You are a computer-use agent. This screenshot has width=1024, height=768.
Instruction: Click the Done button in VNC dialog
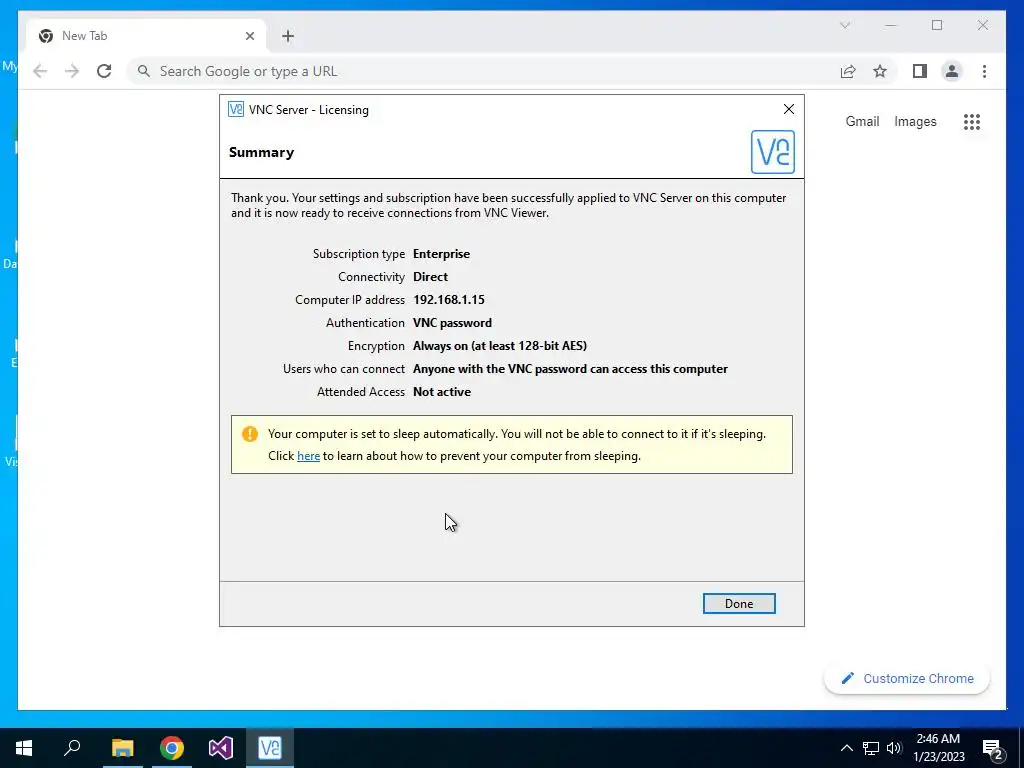[x=739, y=603]
